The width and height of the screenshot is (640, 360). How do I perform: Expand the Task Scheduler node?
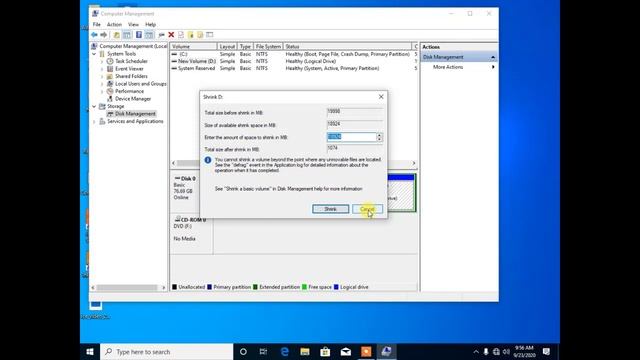tap(102, 61)
